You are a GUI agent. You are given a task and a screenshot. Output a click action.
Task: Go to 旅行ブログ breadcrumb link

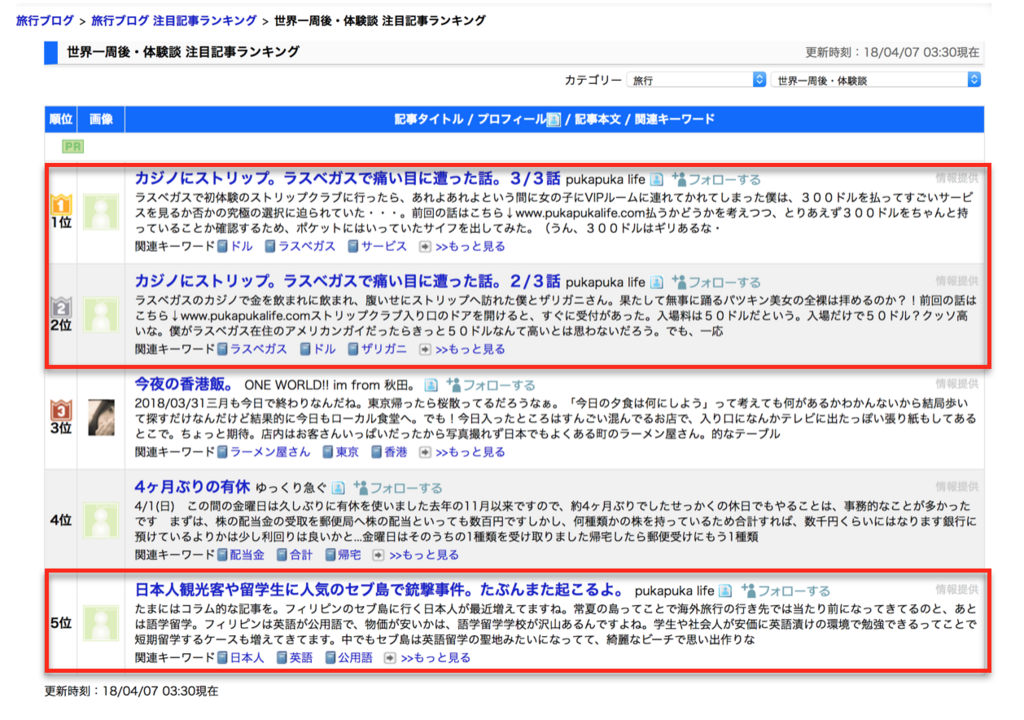pyautogui.click(x=44, y=21)
